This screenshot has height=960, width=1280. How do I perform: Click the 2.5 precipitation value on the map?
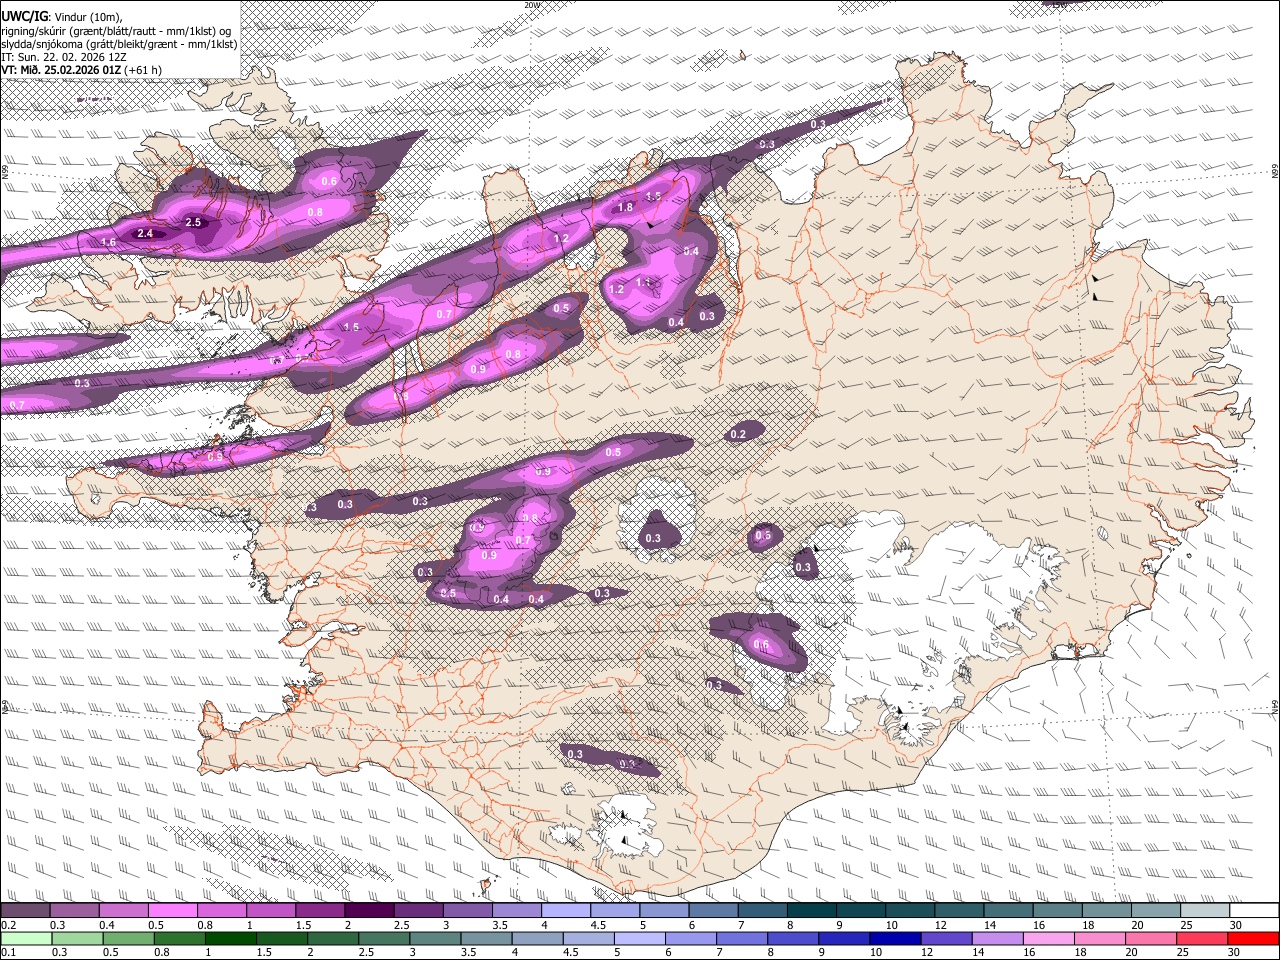point(194,222)
